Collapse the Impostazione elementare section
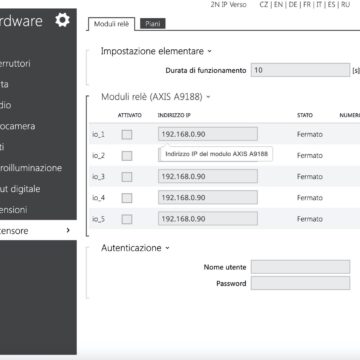 pyautogui.click(x=210, y=51)
